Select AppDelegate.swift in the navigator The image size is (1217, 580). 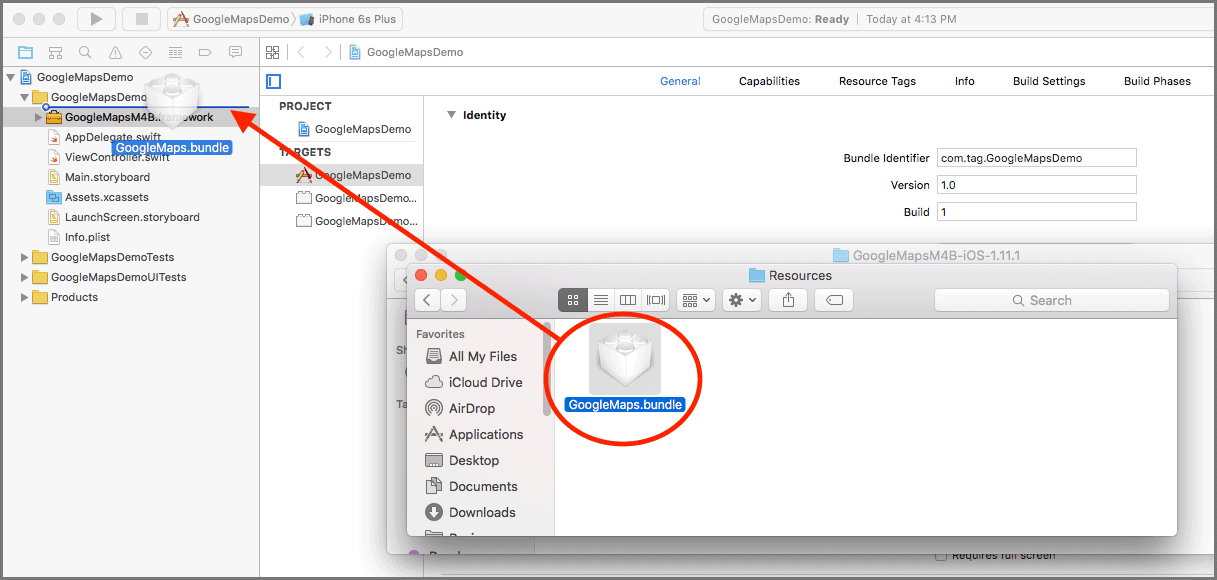coord(112,137)
